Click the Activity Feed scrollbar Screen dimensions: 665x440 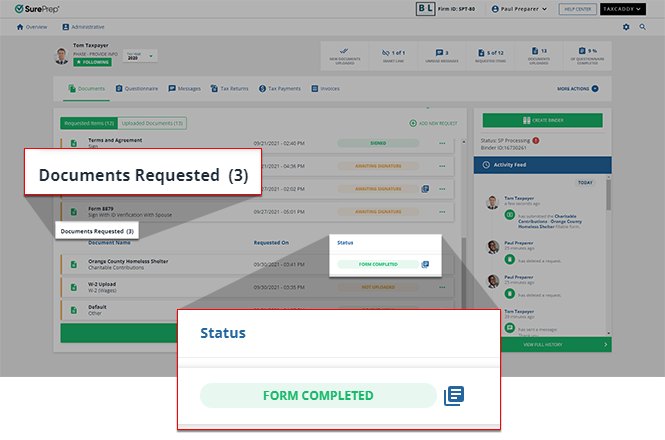pyautogui.click(x=608, y=195)
